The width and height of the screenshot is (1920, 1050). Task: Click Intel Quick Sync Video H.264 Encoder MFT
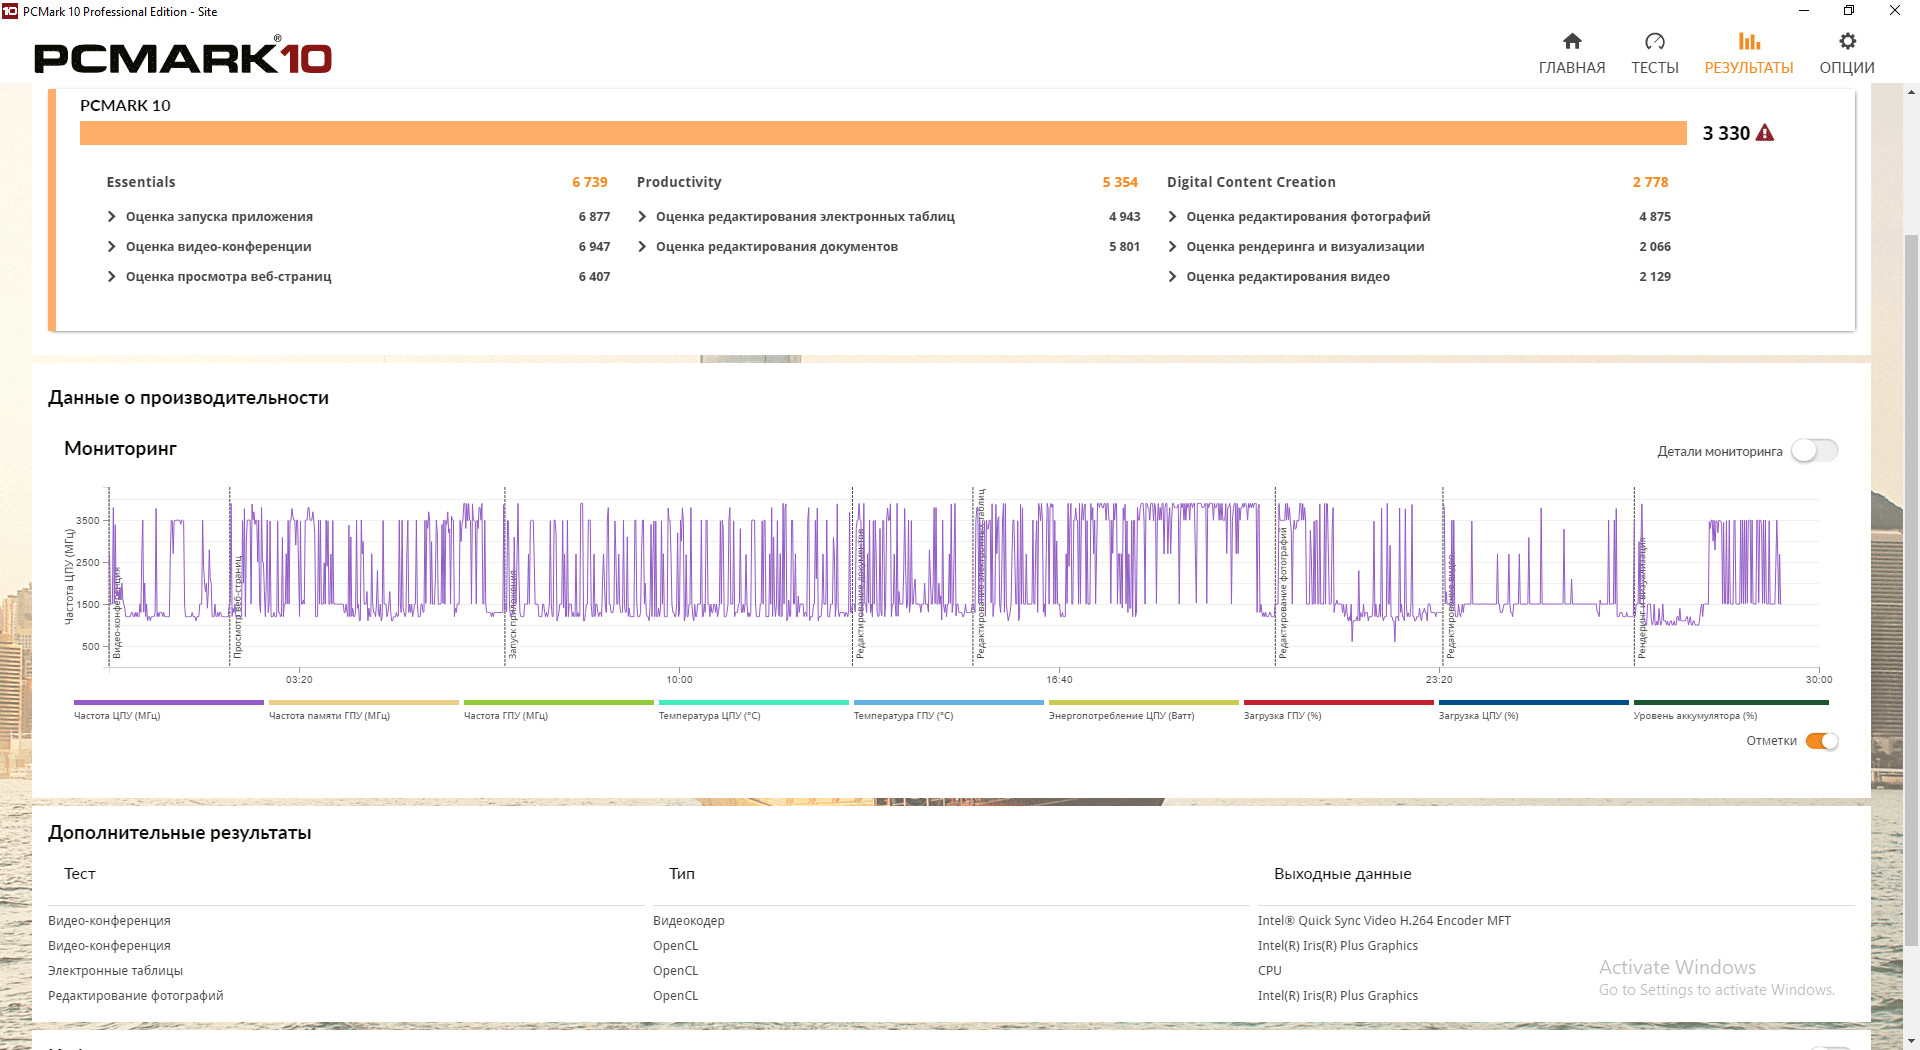coord(1384,921)
